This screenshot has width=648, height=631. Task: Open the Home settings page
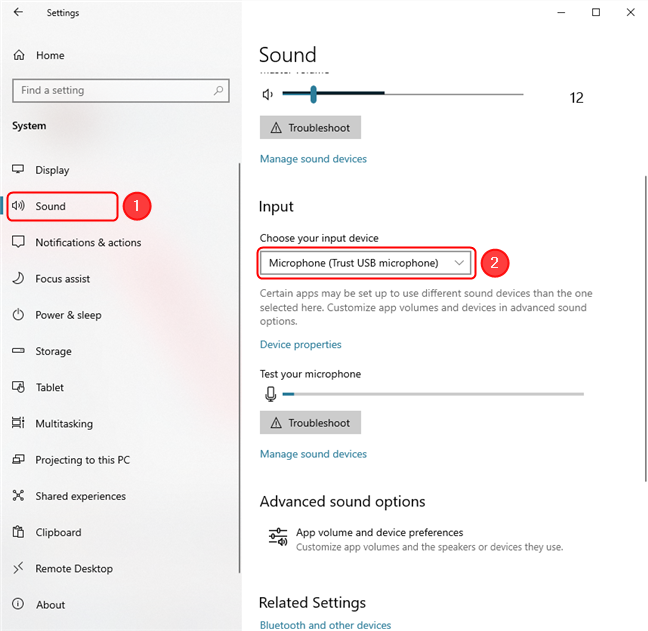50,55
